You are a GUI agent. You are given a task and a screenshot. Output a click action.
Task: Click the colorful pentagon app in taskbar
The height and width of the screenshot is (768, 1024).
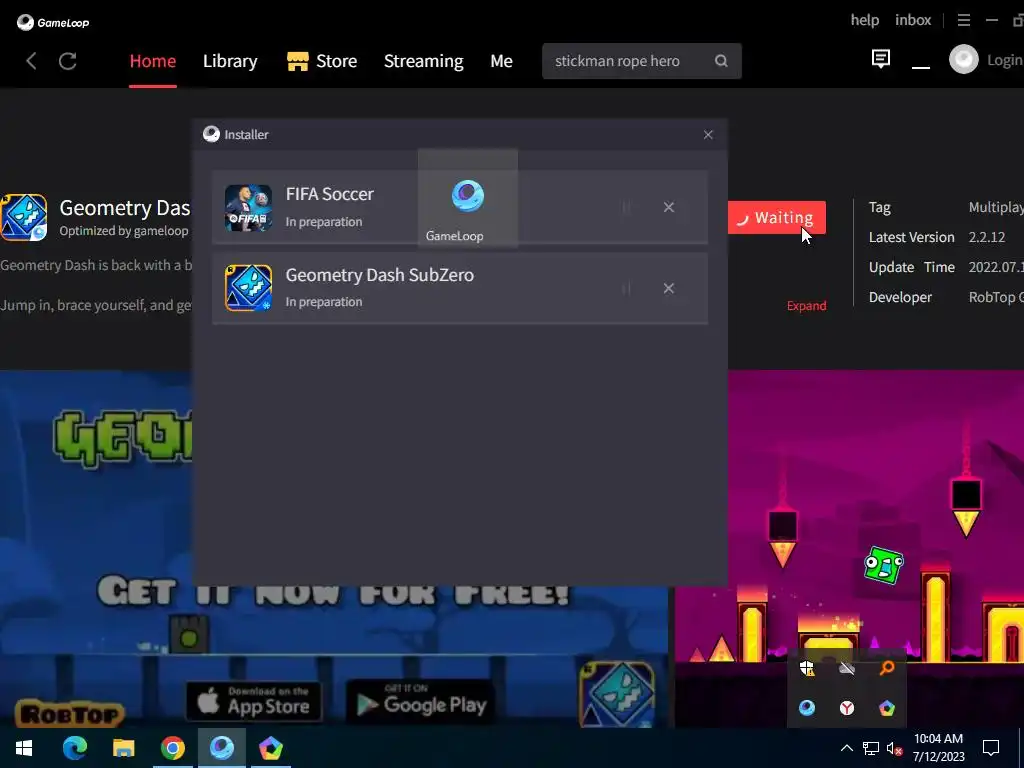point(270,748)
